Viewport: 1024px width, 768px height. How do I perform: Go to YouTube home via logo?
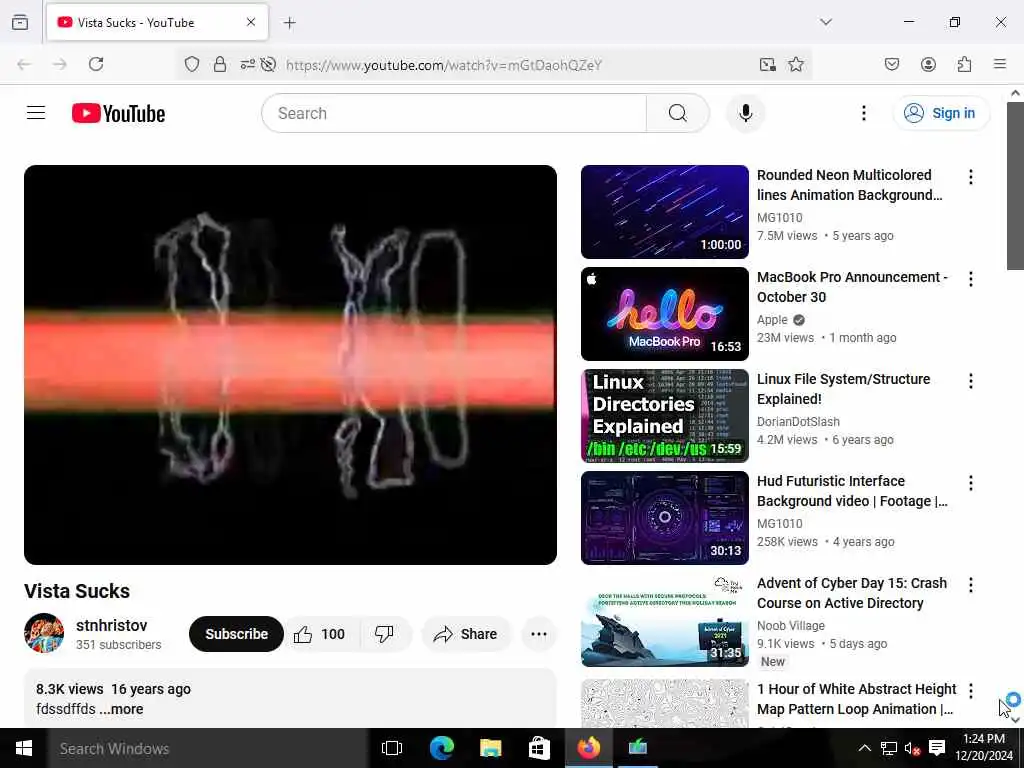118,113
